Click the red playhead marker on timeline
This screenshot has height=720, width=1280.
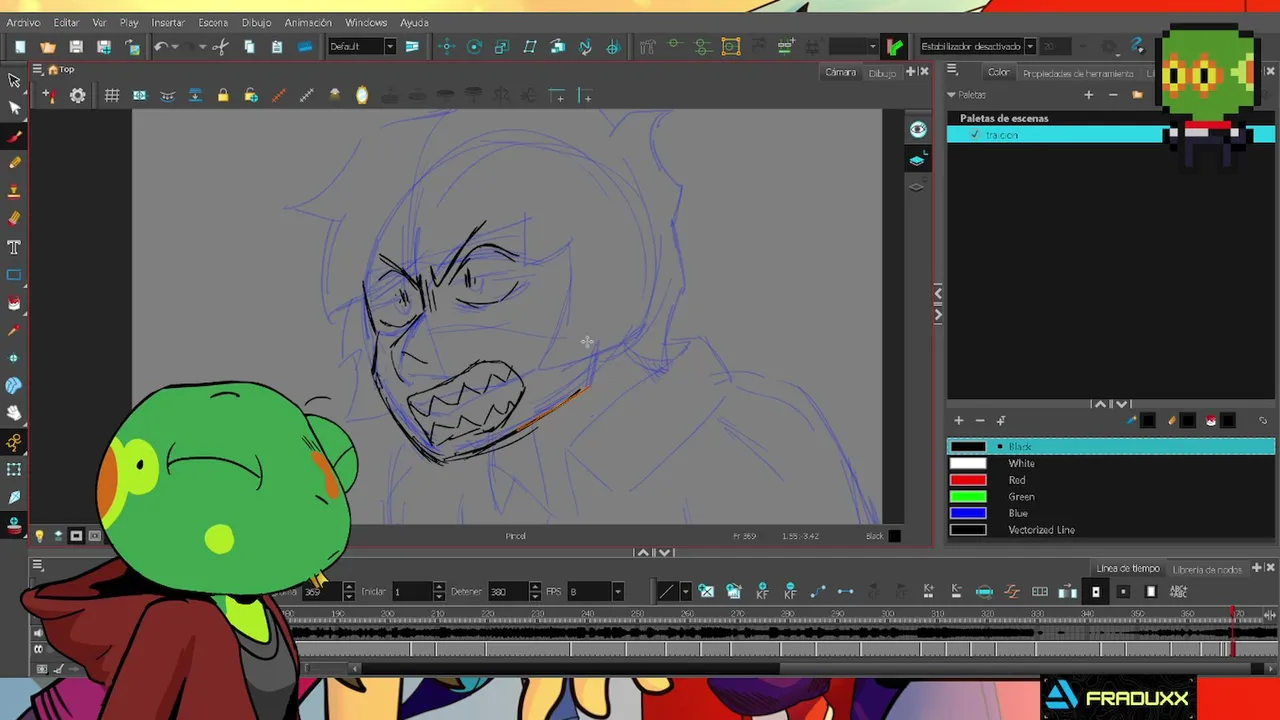(1233, 613)
